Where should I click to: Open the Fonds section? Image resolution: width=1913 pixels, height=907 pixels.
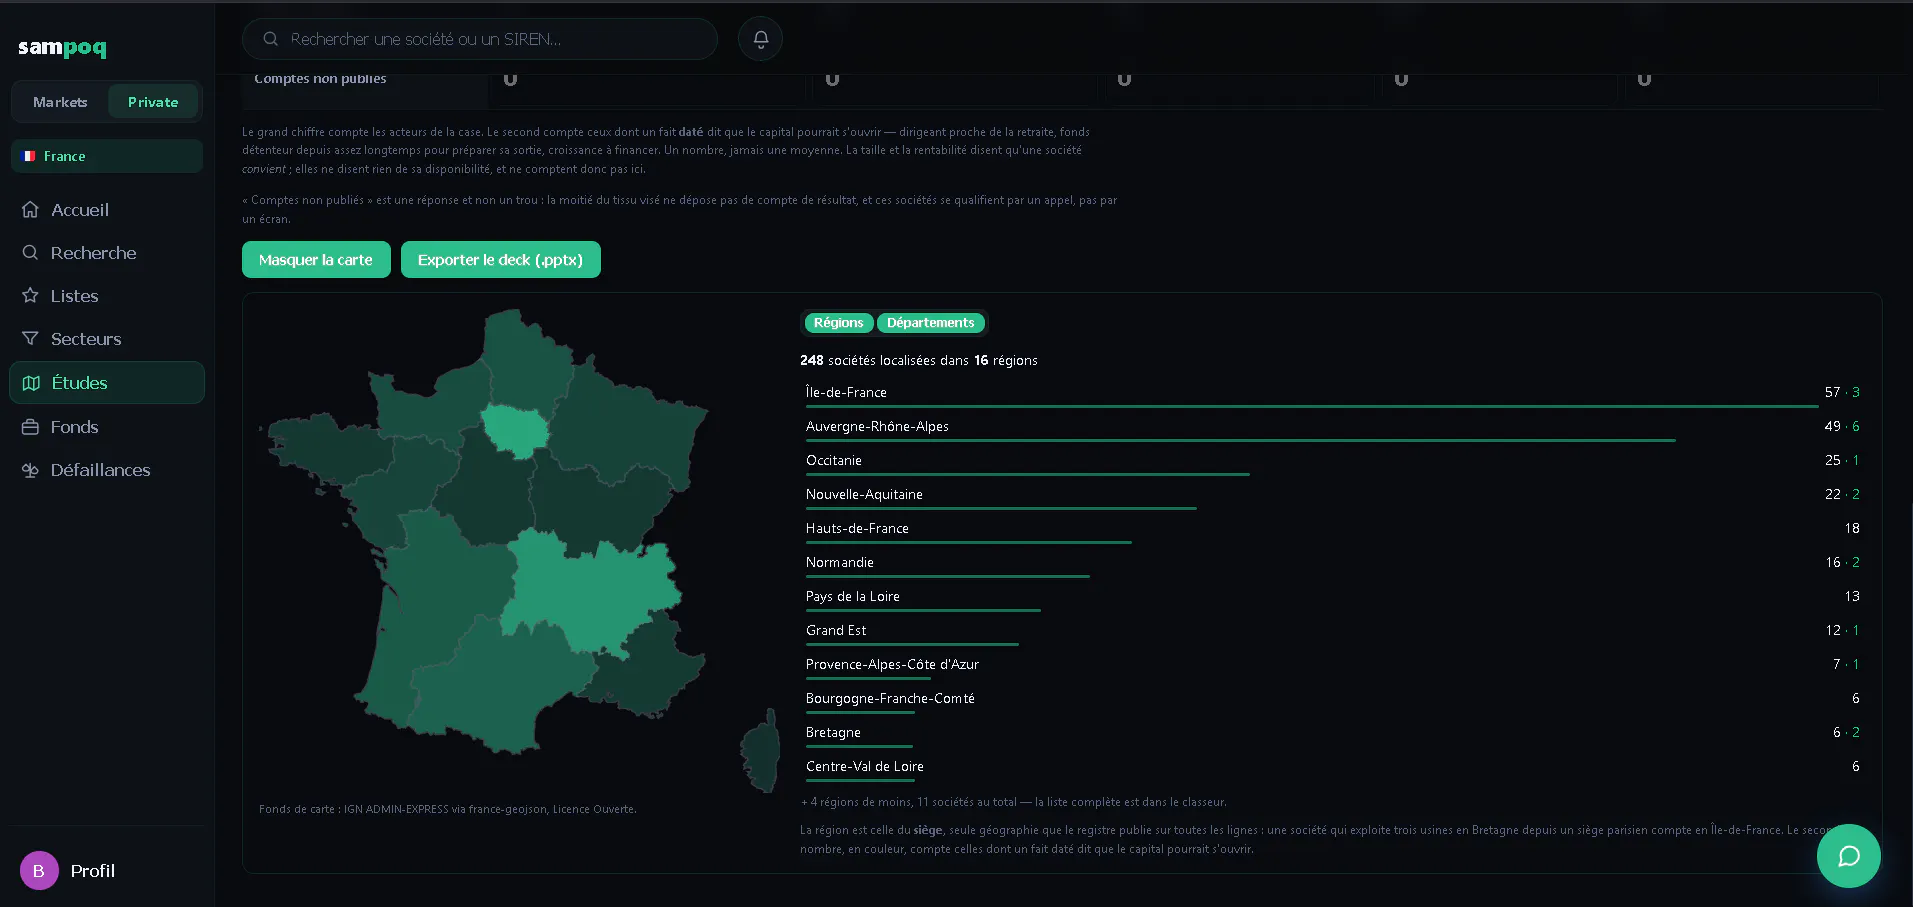107,427
